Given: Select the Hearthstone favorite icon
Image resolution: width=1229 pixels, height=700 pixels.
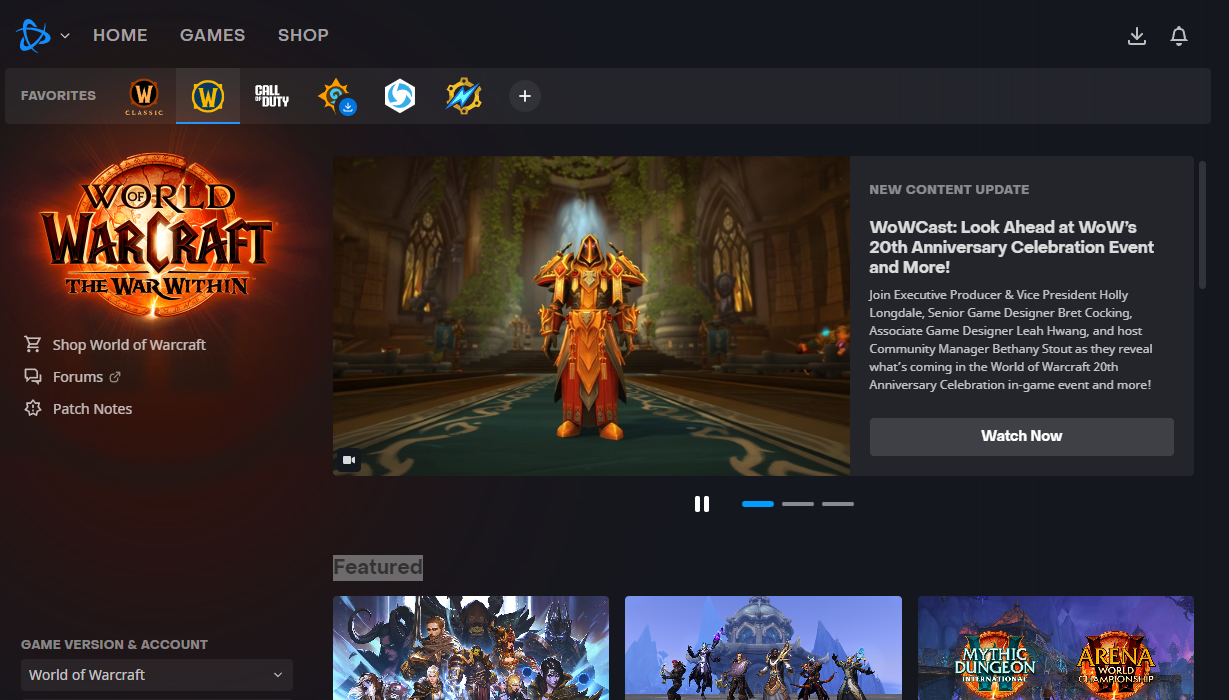Looking at the screenshot, I should pyautogui.click(x=336, y=97).
